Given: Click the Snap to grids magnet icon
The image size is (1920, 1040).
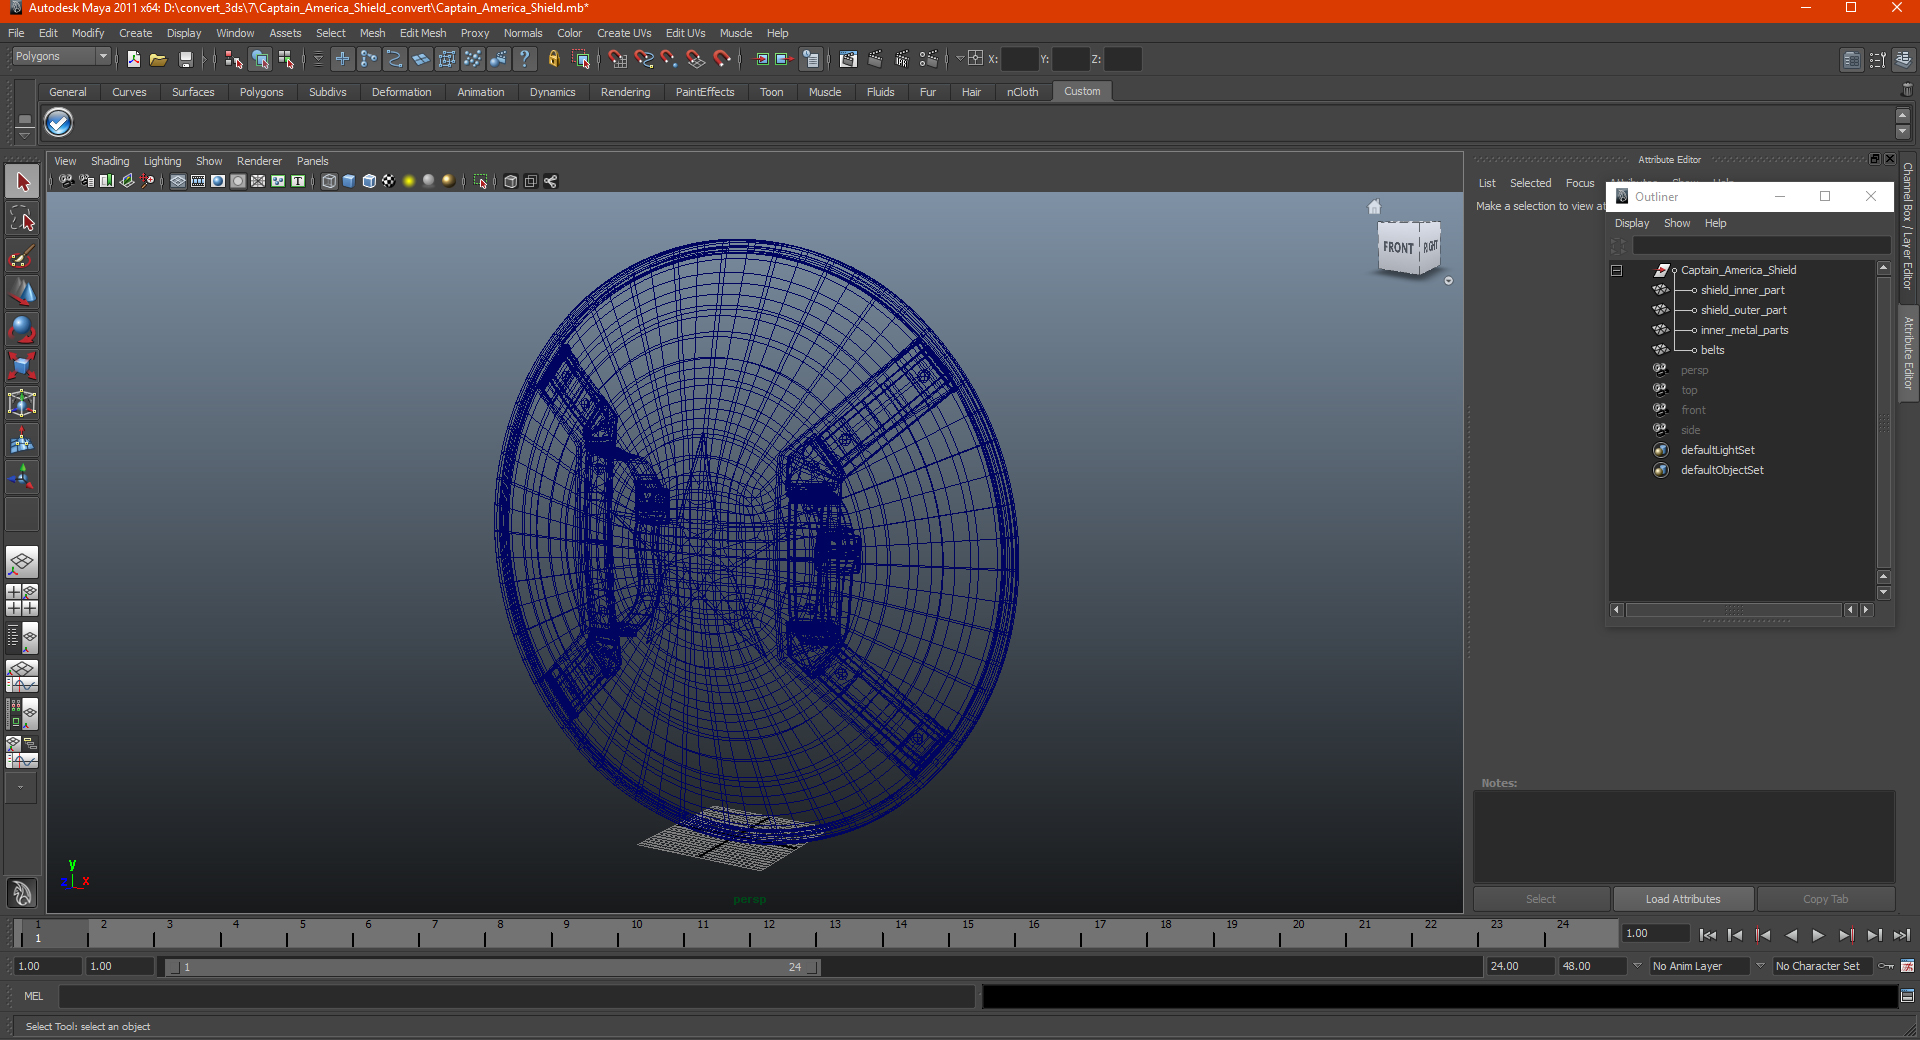Looking at the screenshot, I should pos(618,59).
